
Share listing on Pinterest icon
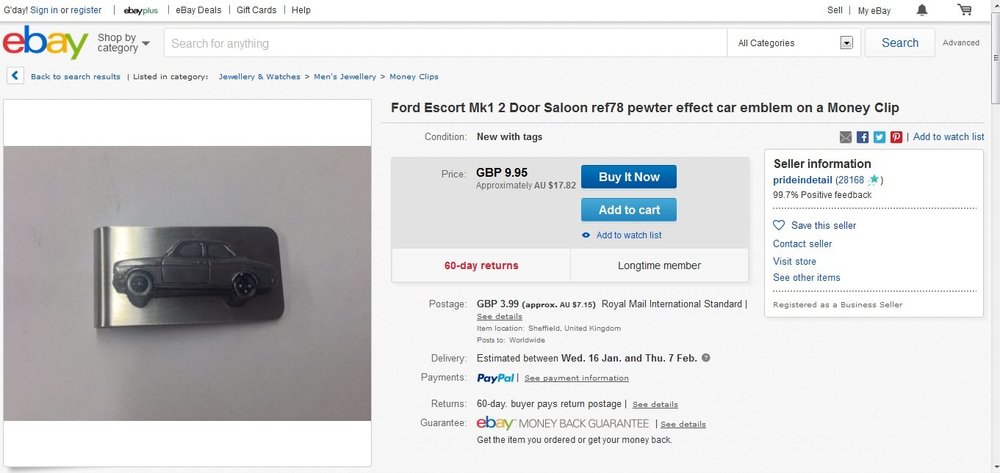click(x=896, y=137)
